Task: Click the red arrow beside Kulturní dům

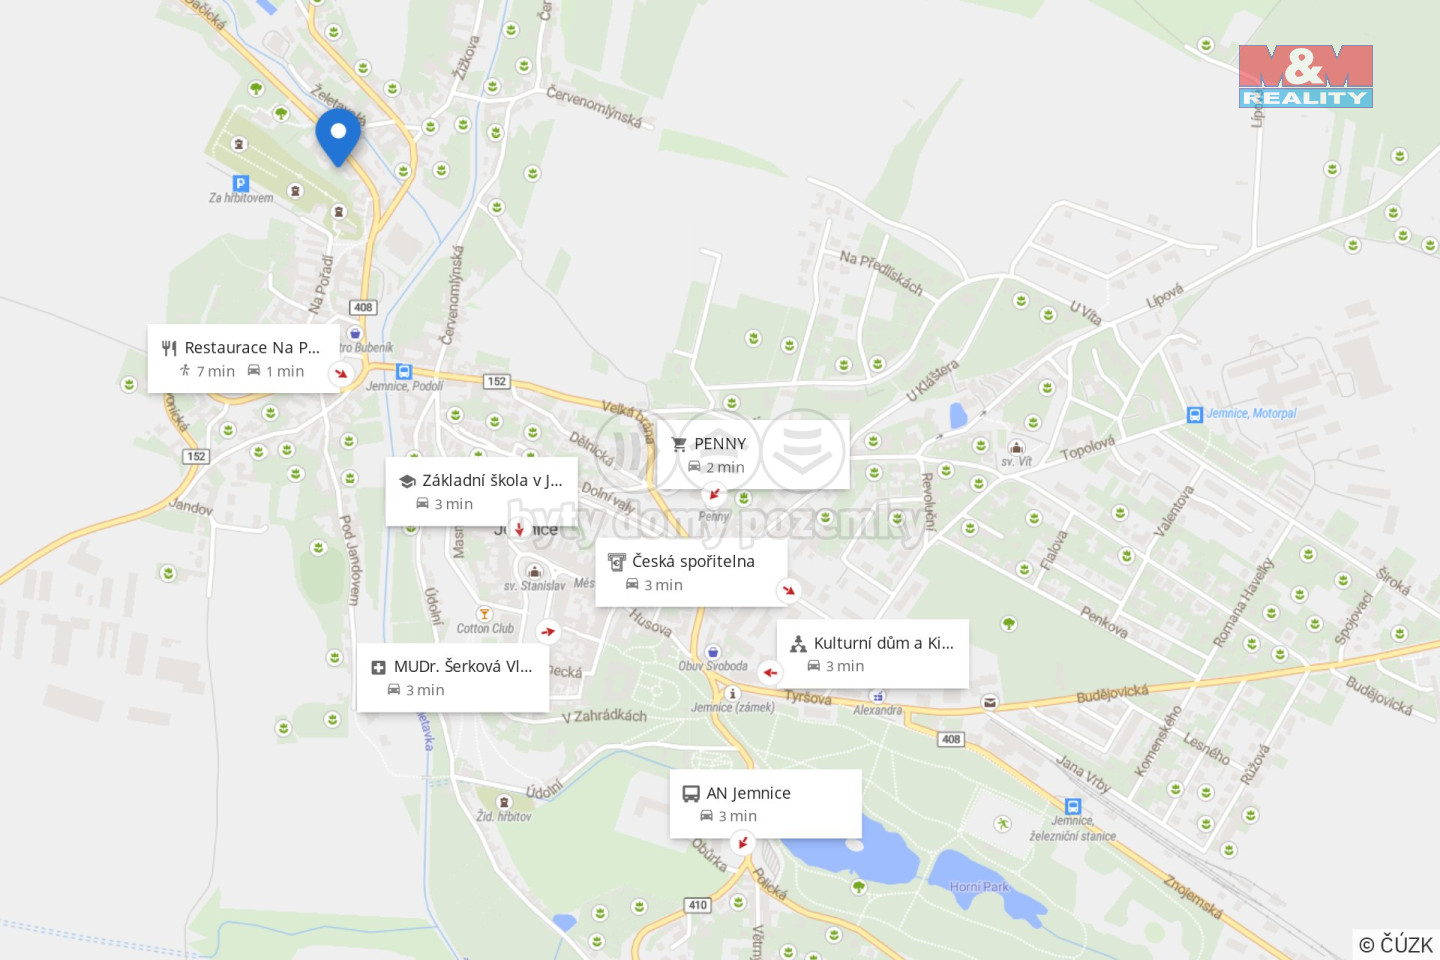Action: coord(769,672)
